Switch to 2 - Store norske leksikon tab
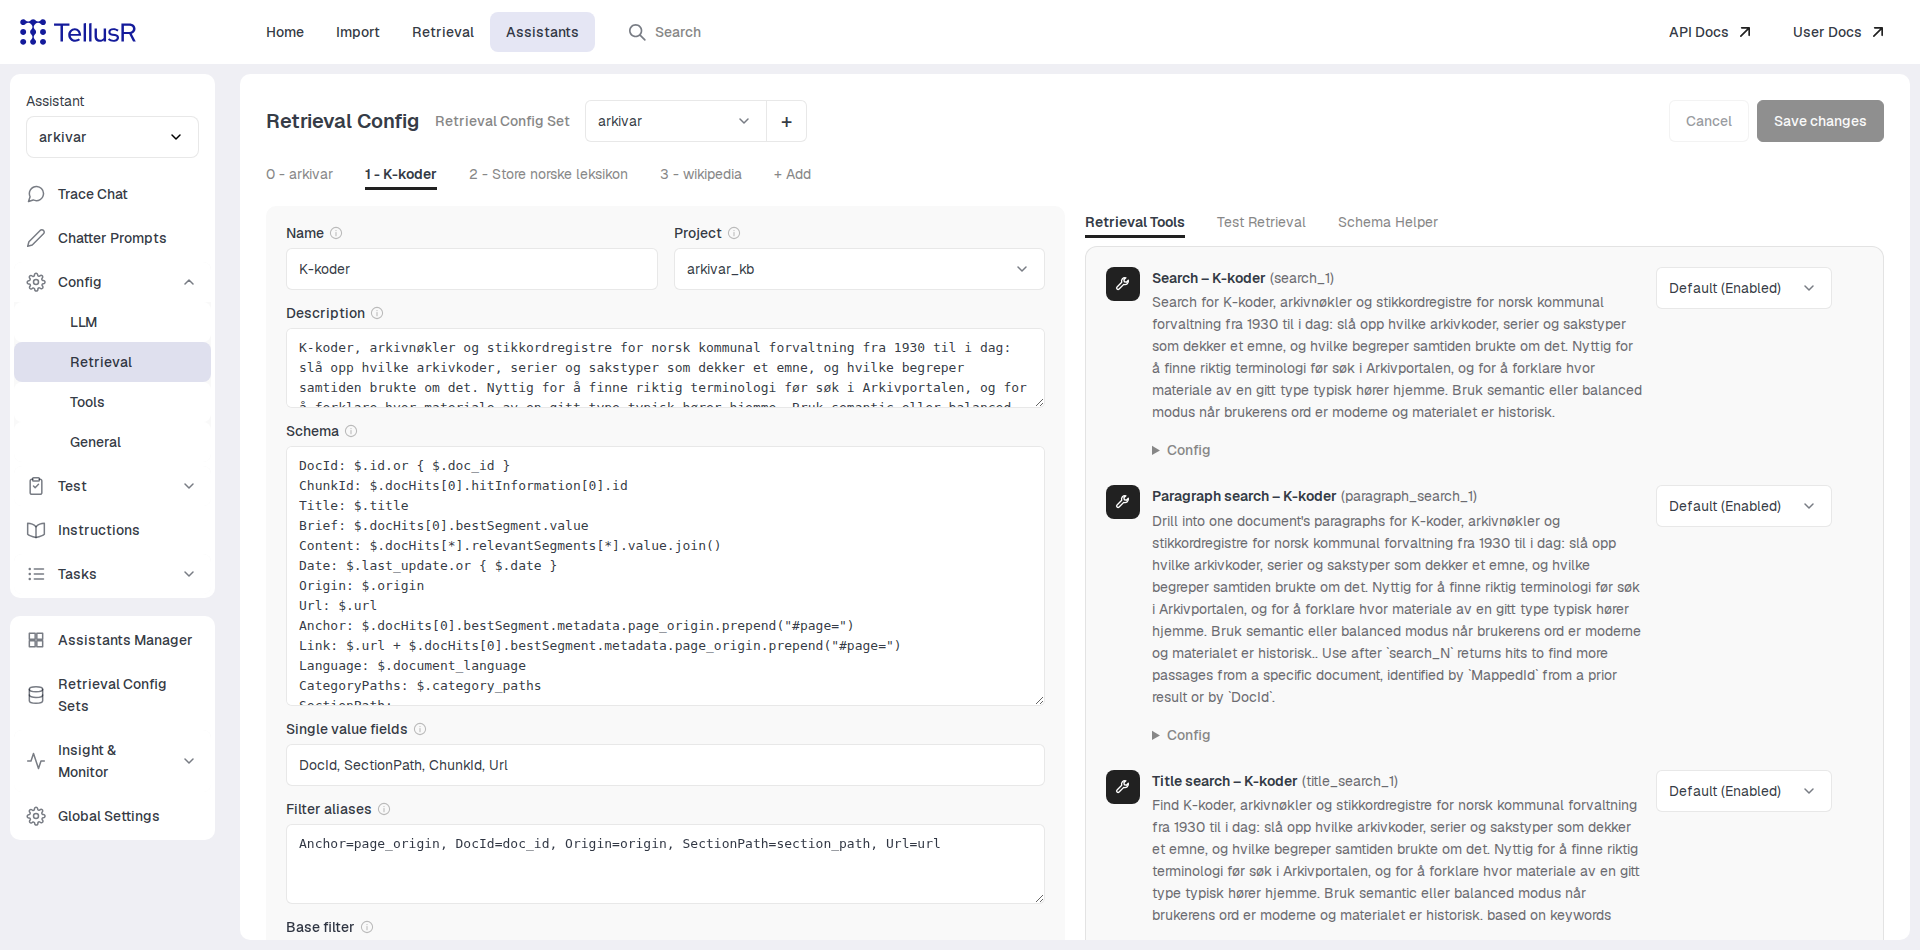 pos(548,174)
